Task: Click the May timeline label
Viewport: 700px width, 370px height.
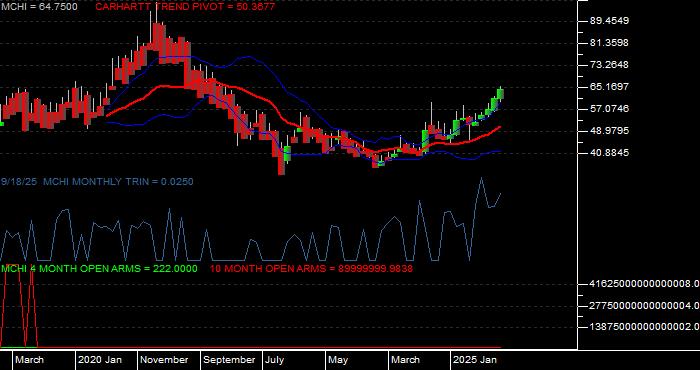Action: tap(338, 360)
